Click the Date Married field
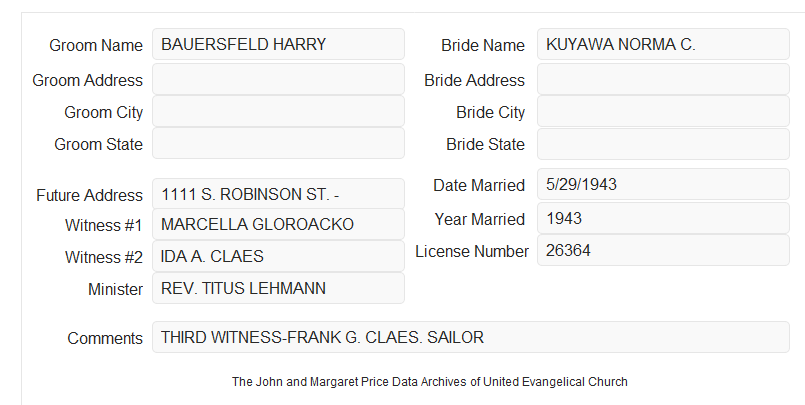This screenshot has width=805, height=405. [x=663, y=184]
